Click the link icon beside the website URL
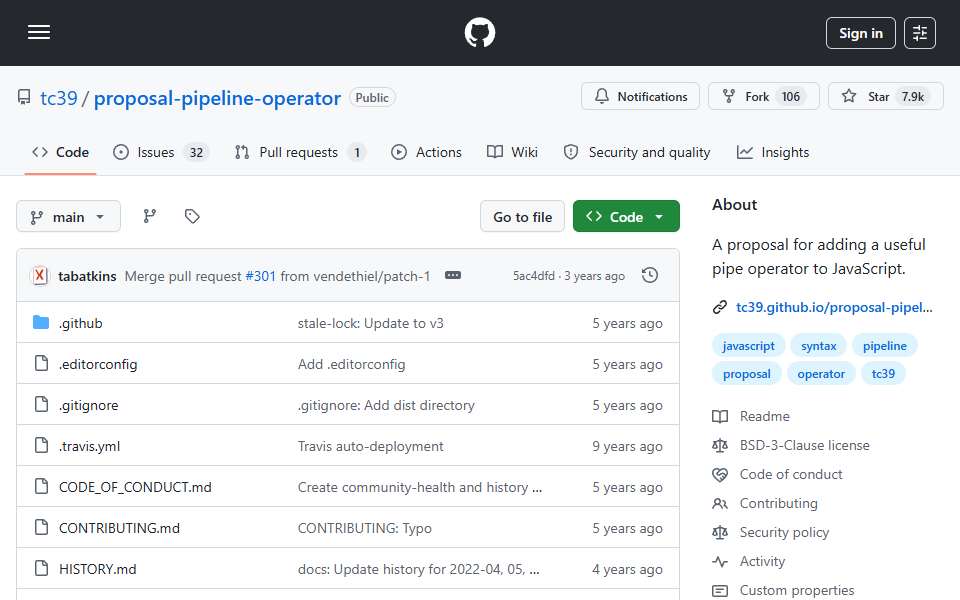Image resolution: width=960 pixels, height=600 pixels. coord(720,307)
